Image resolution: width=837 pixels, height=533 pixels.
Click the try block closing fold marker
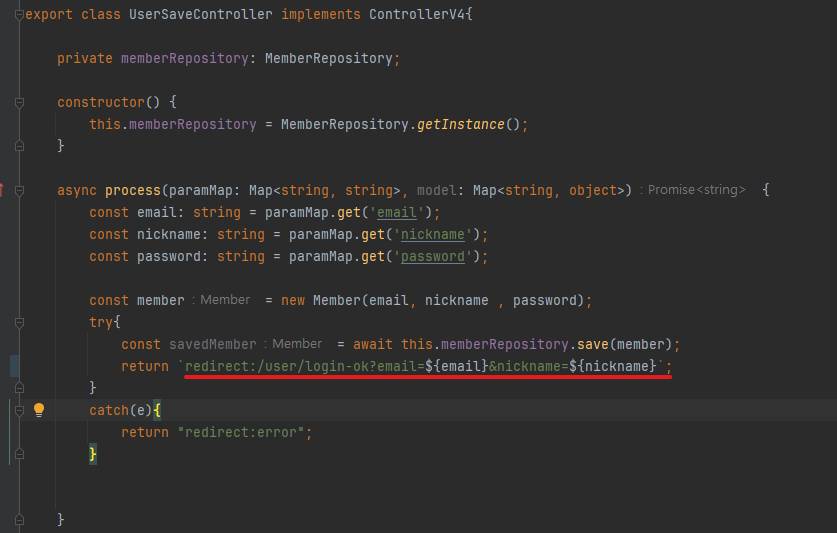19,387
